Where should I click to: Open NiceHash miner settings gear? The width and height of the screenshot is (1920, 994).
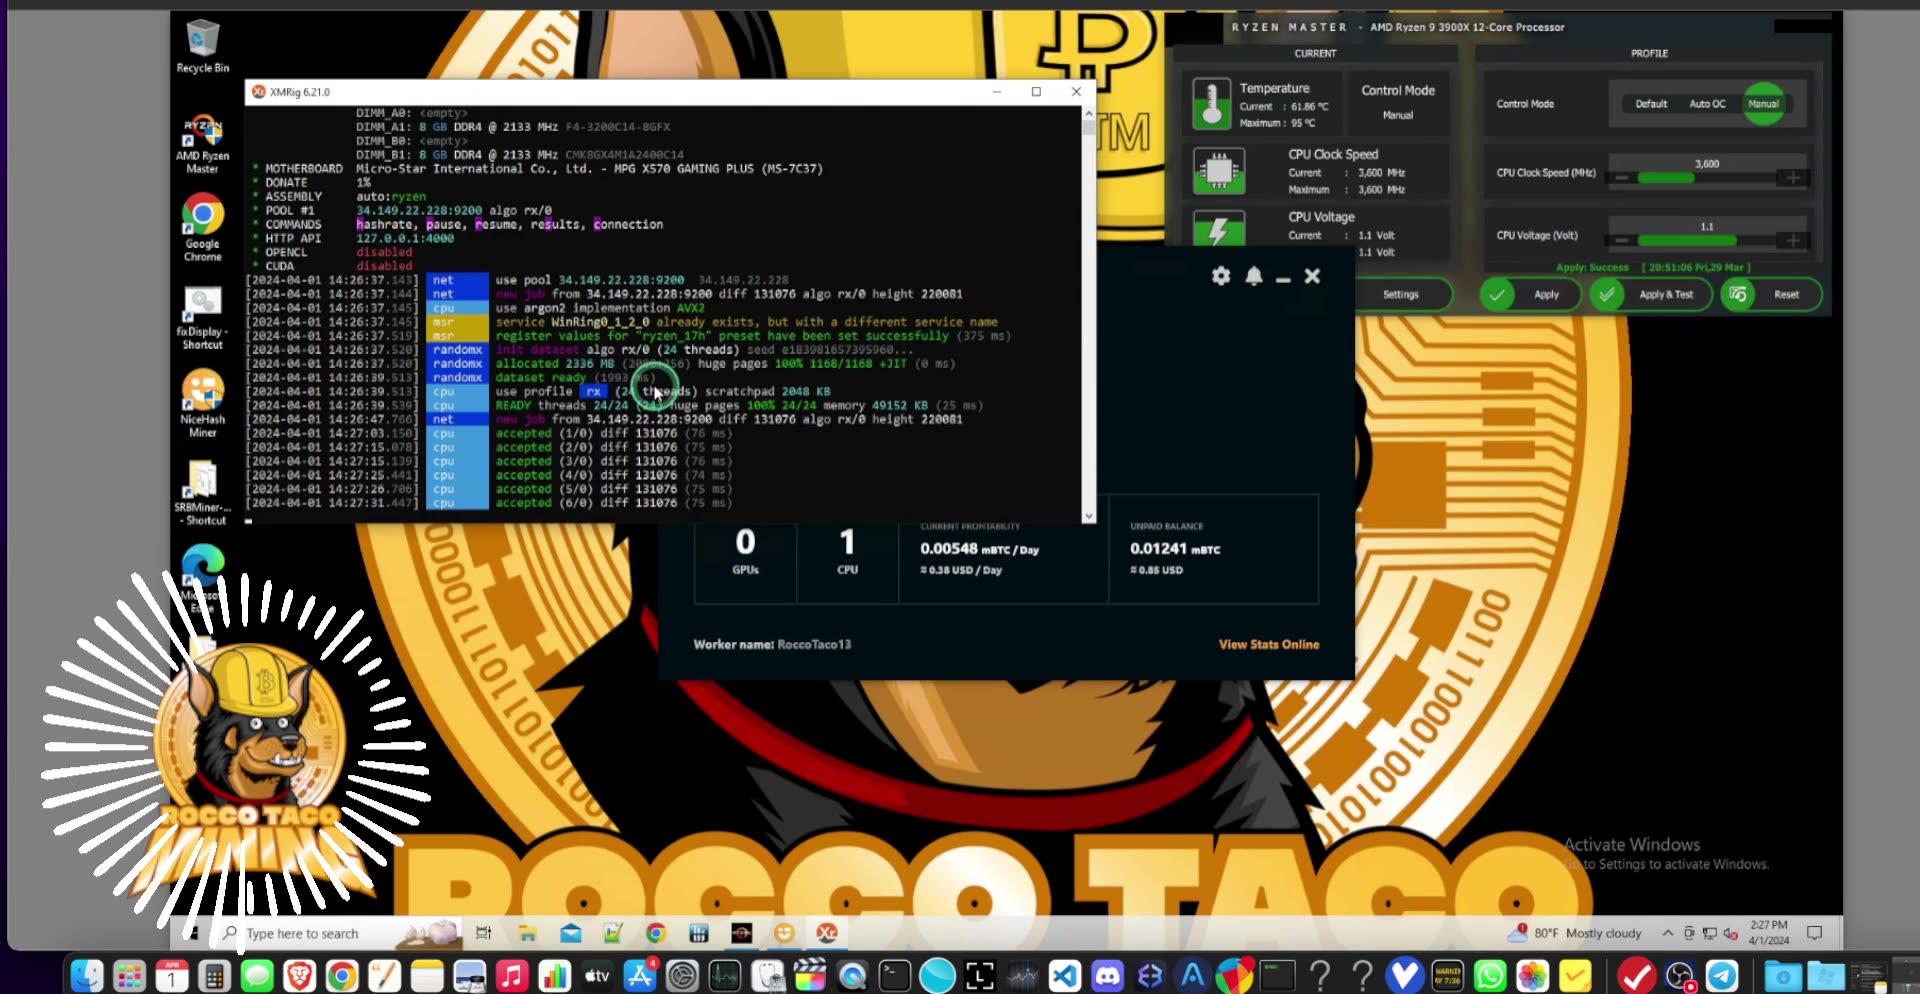pos(1221,277)
